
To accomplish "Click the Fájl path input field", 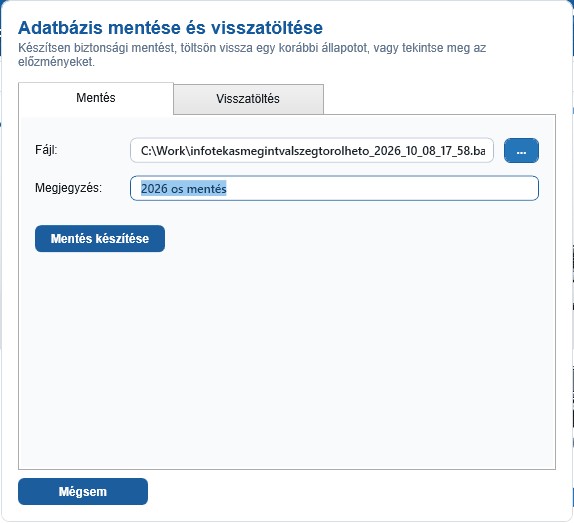I will pyautogui.click(x=312, y=150).
